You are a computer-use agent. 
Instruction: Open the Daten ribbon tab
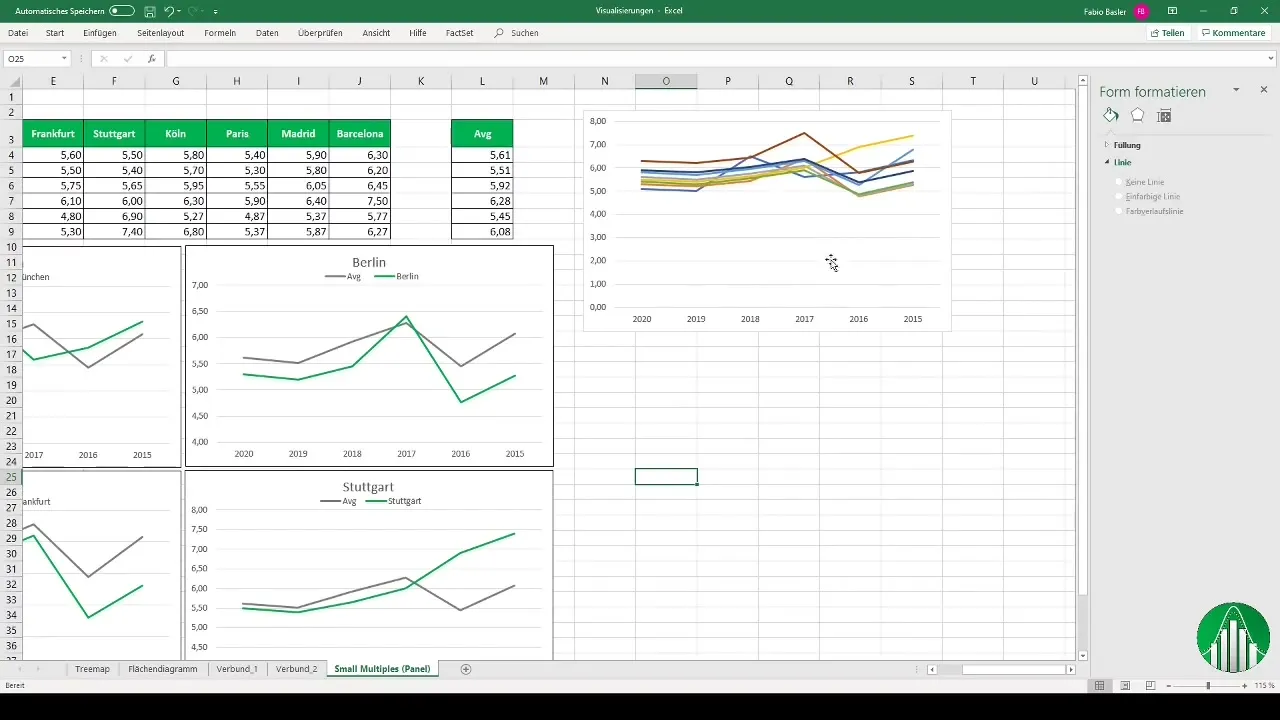coord(267,33)
